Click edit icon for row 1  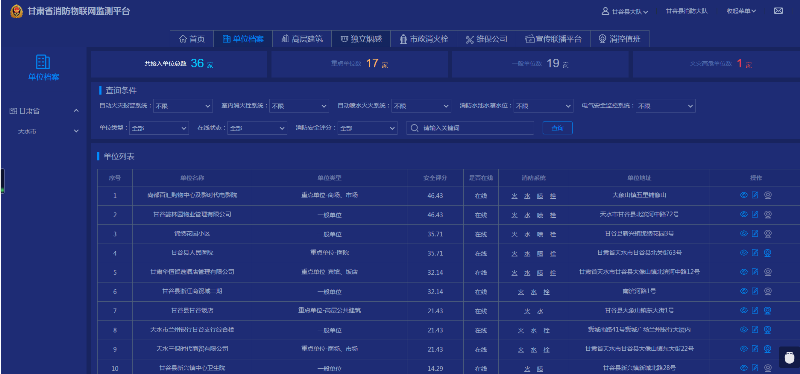tap(755, 195)
